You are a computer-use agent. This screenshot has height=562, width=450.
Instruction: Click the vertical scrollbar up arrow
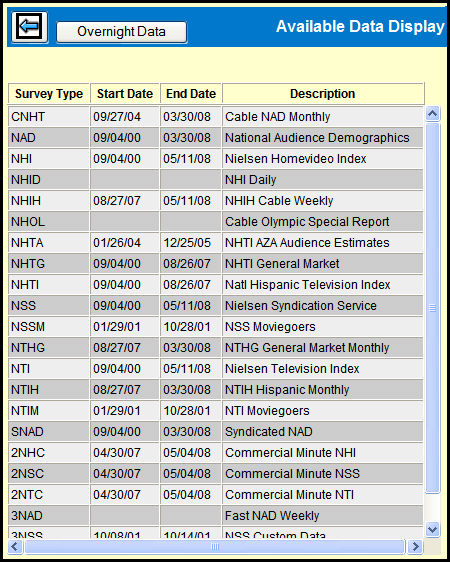[432, 114]
